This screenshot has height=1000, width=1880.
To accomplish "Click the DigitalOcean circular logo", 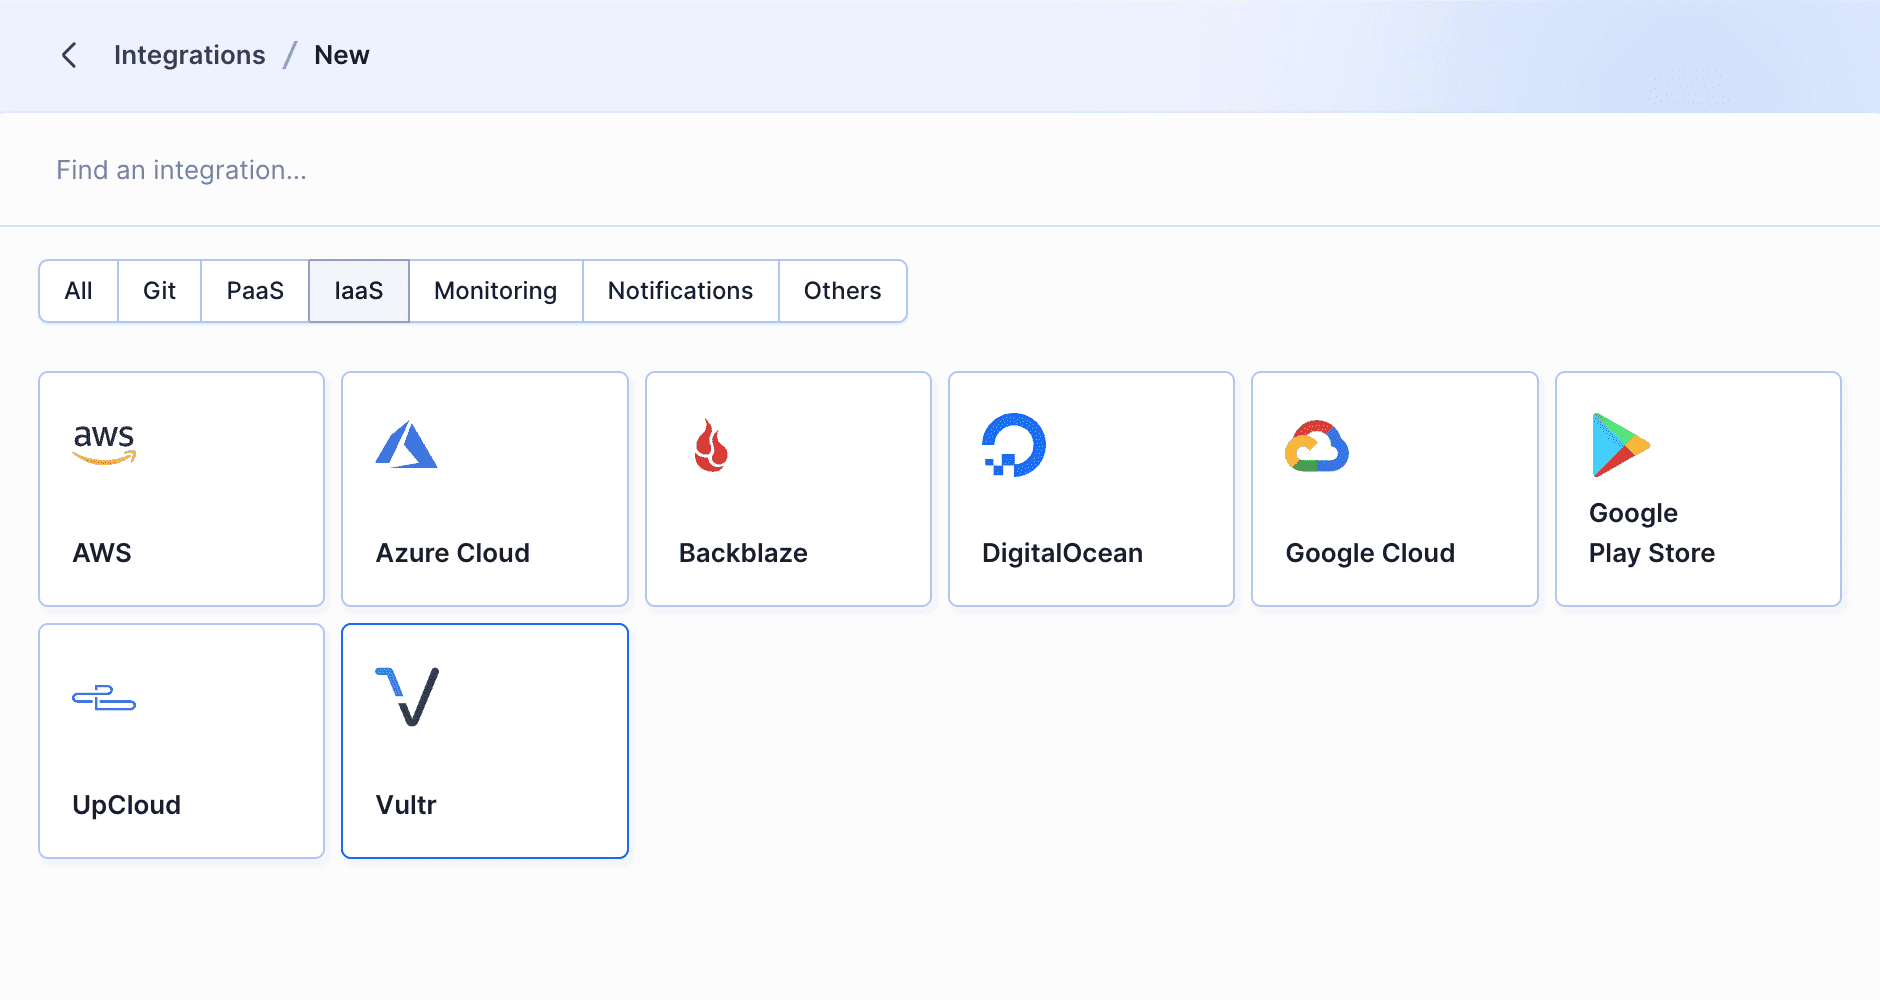I will point(1014,445).
